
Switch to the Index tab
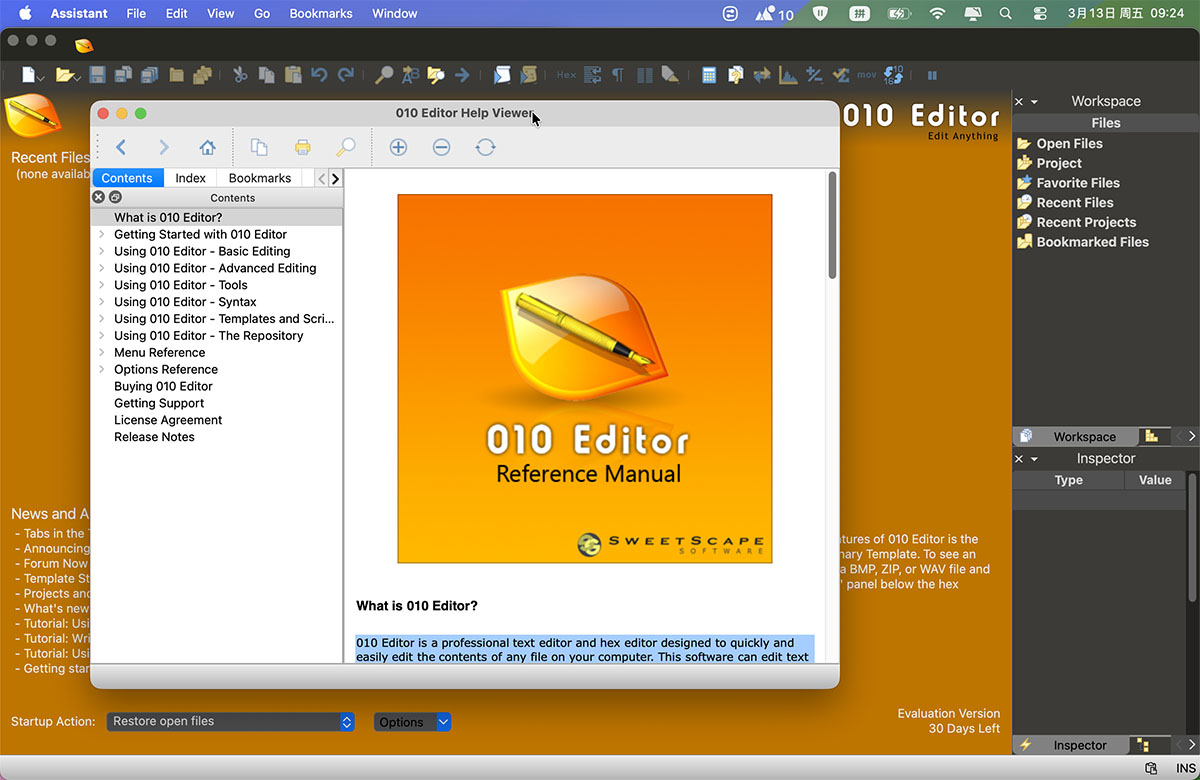pos(190,178)
